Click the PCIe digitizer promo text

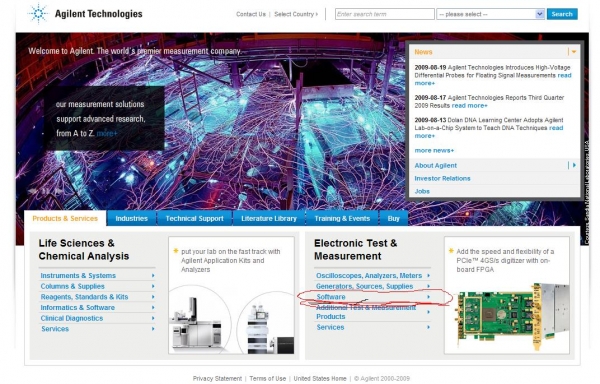pos(505,260)
